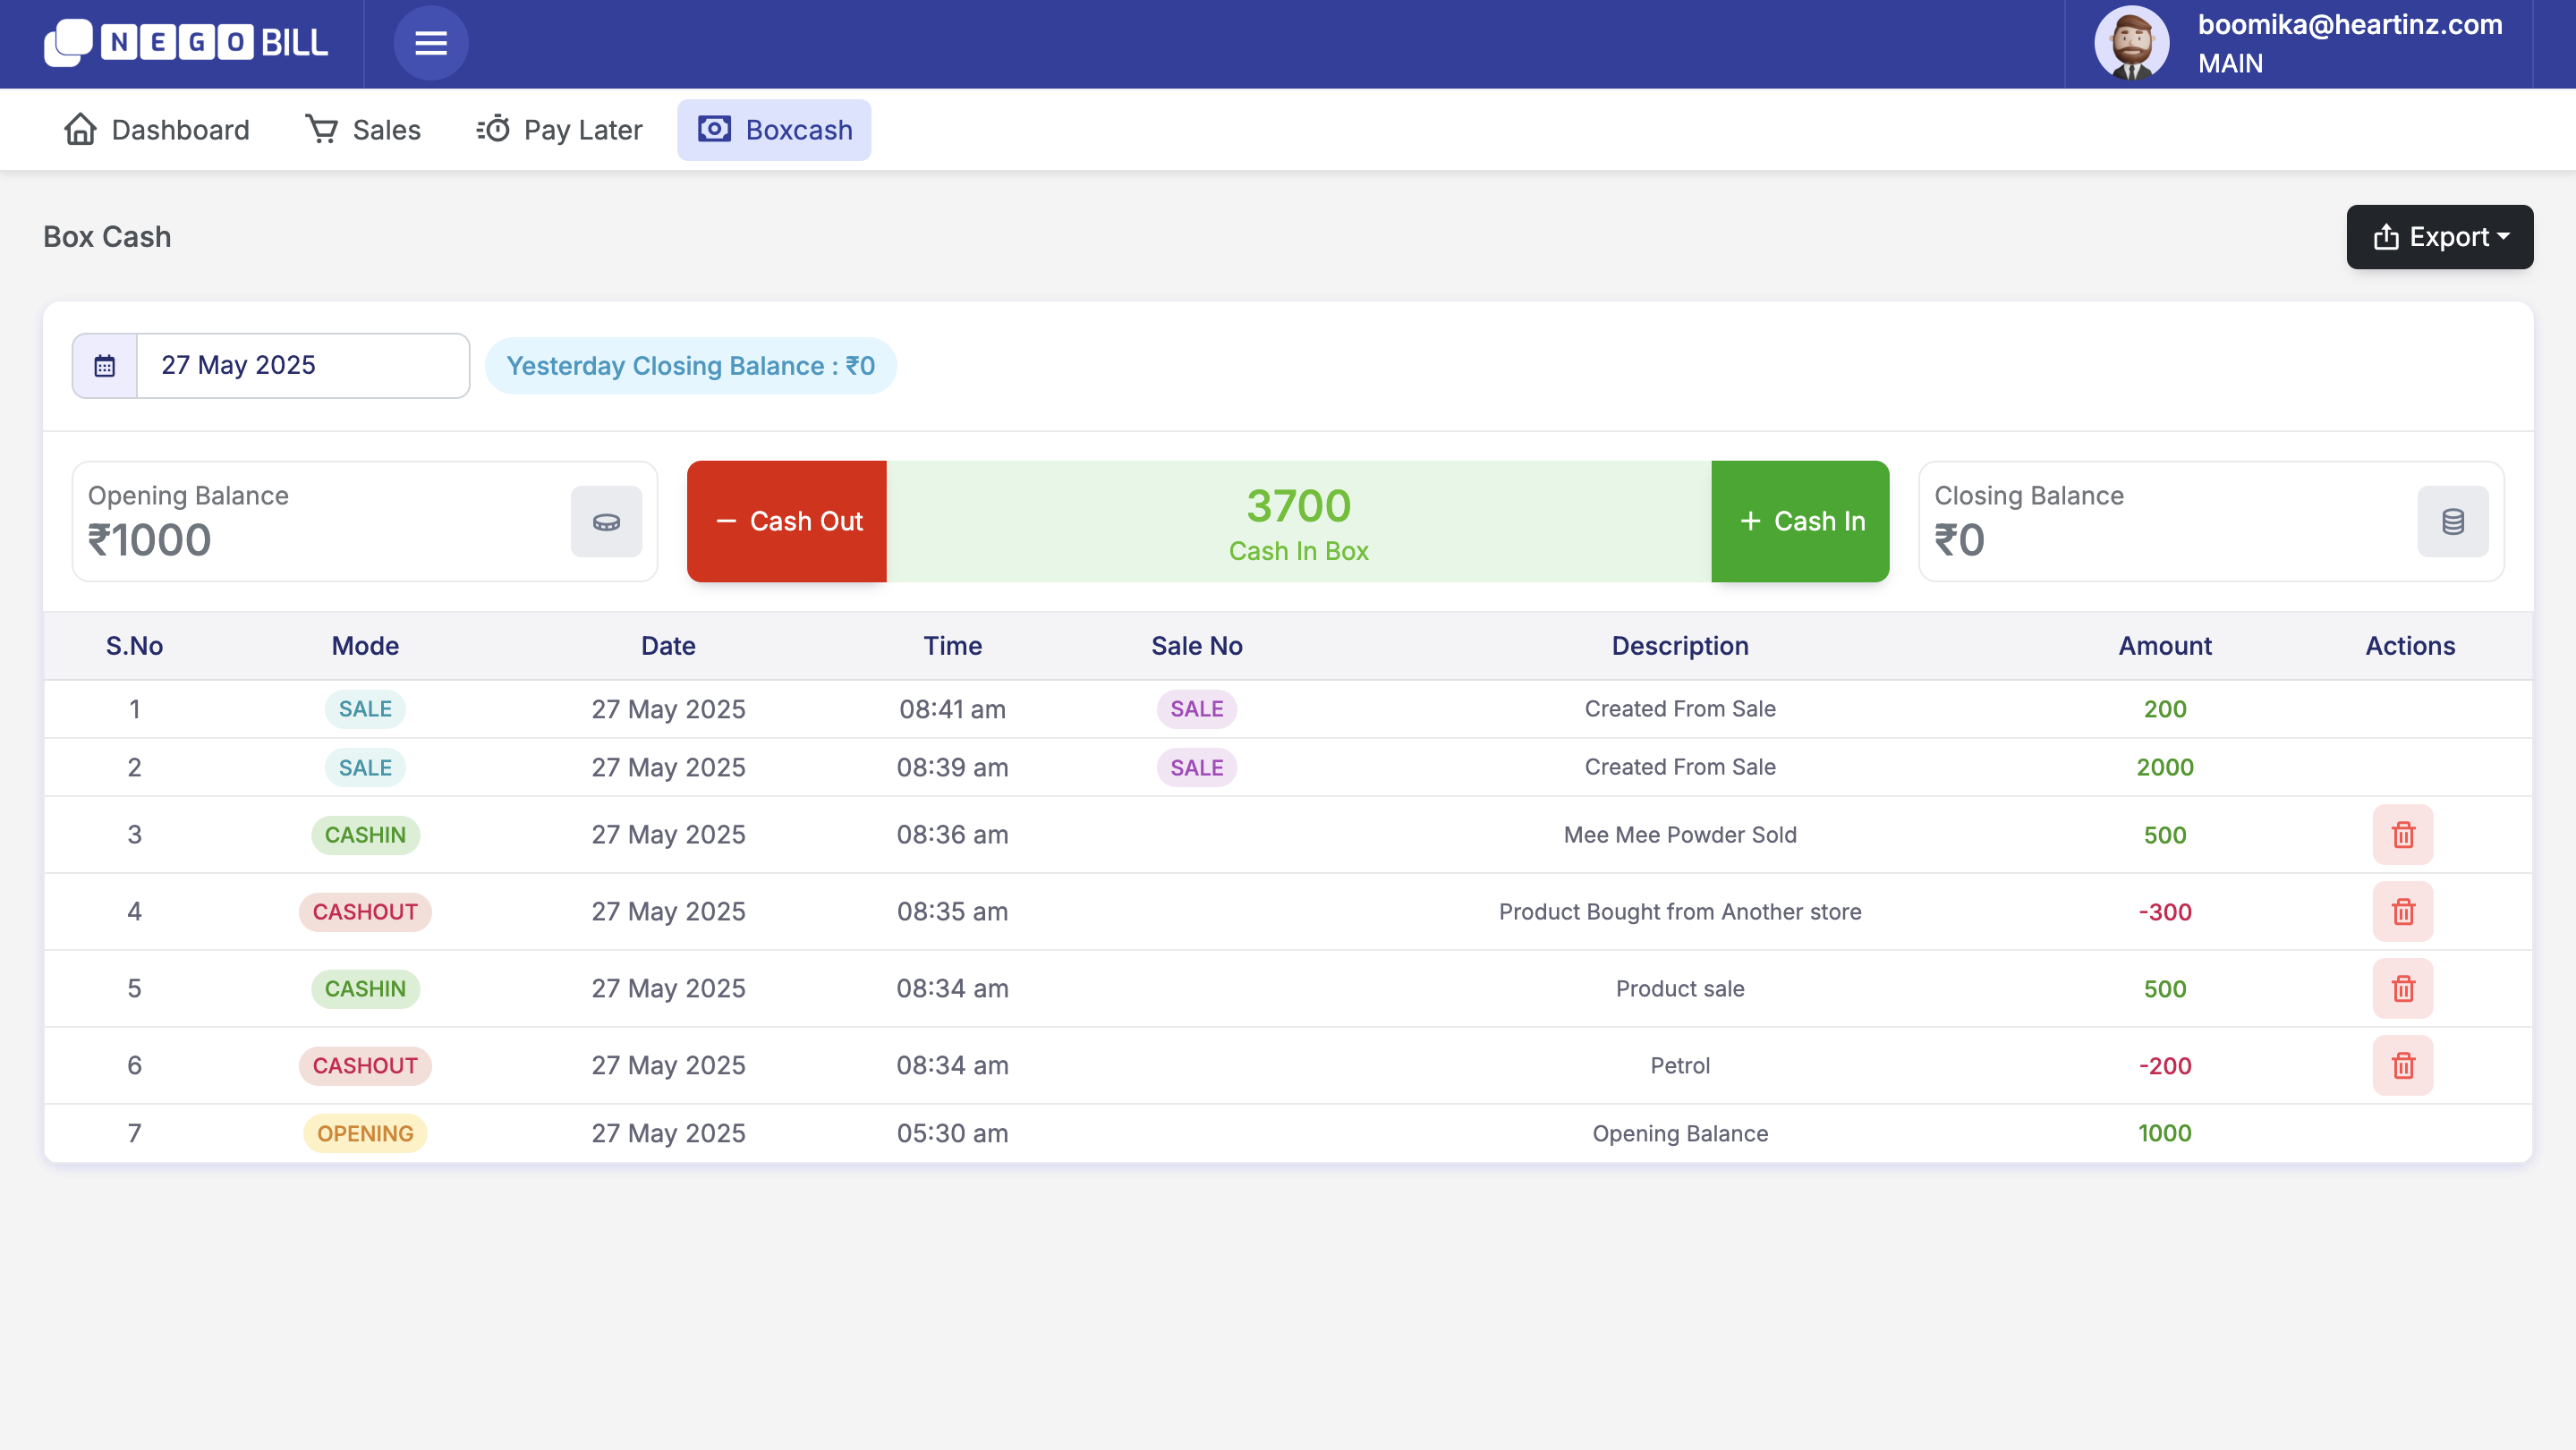Go to the Dashboard tab
Screen dimensions: 2576x1450
point(157,130)
